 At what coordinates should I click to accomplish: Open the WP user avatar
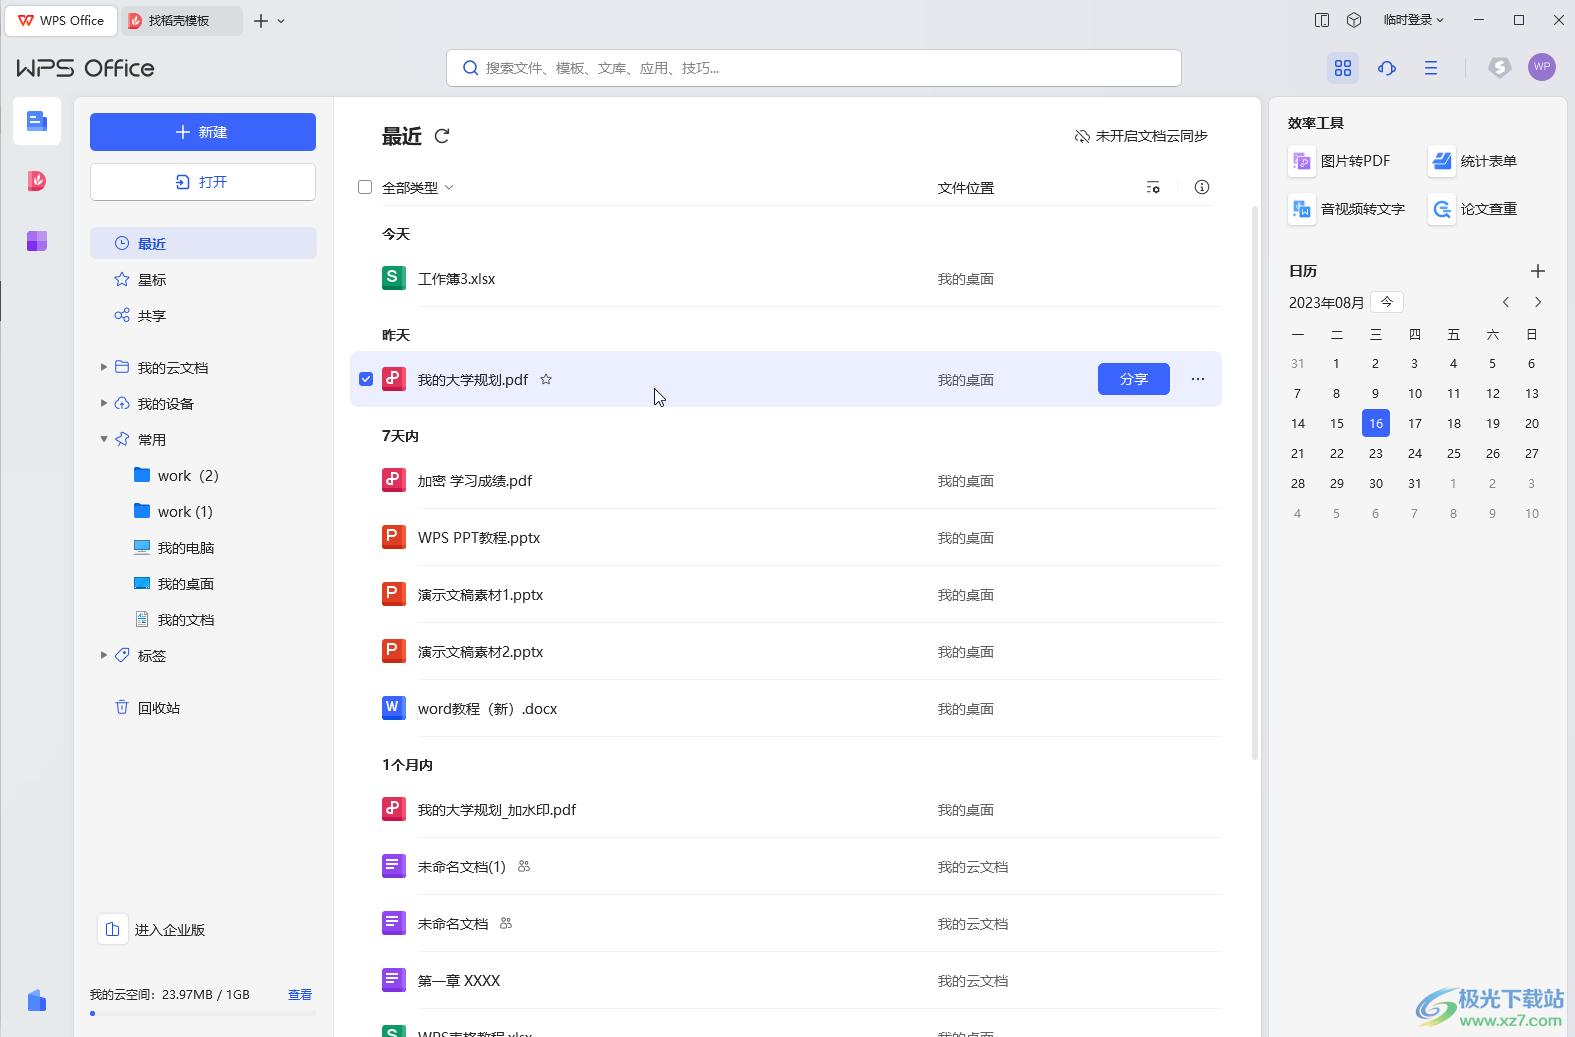coord(1542,67)
